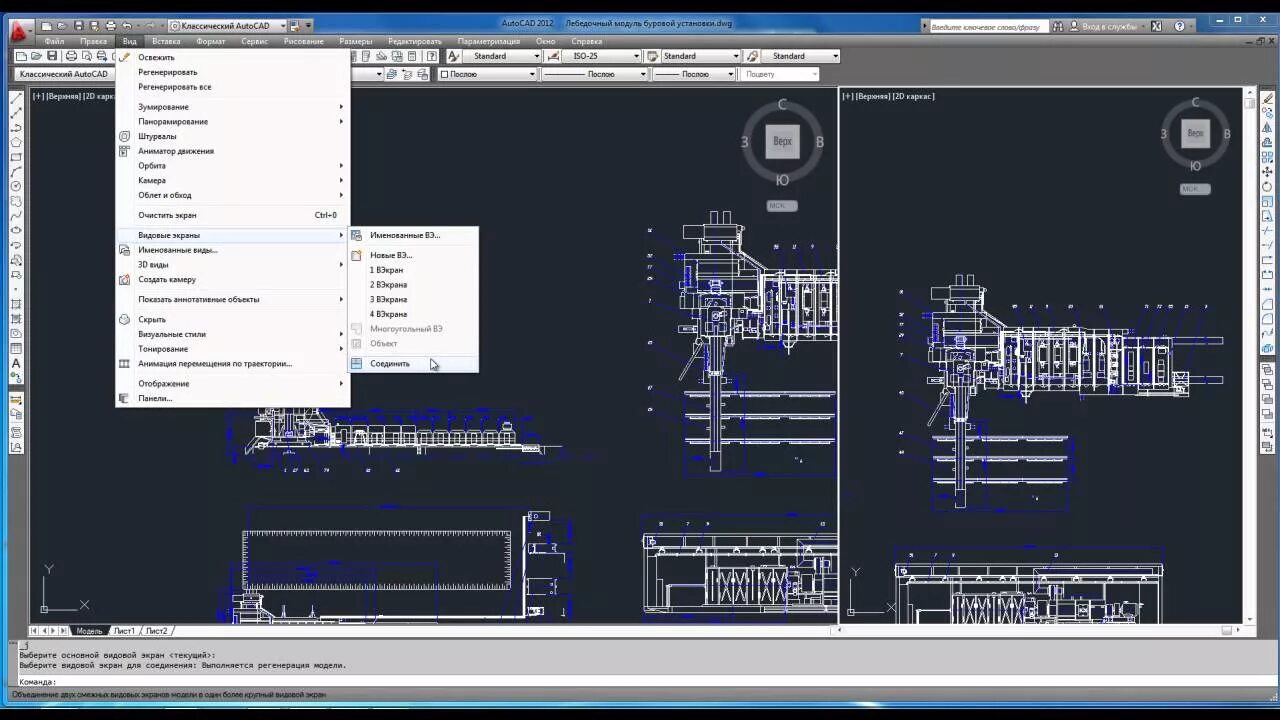Screen dimensions: 1280x720
Task: Open the plot style Поцвету dropdown
Action: click(780, 74)
